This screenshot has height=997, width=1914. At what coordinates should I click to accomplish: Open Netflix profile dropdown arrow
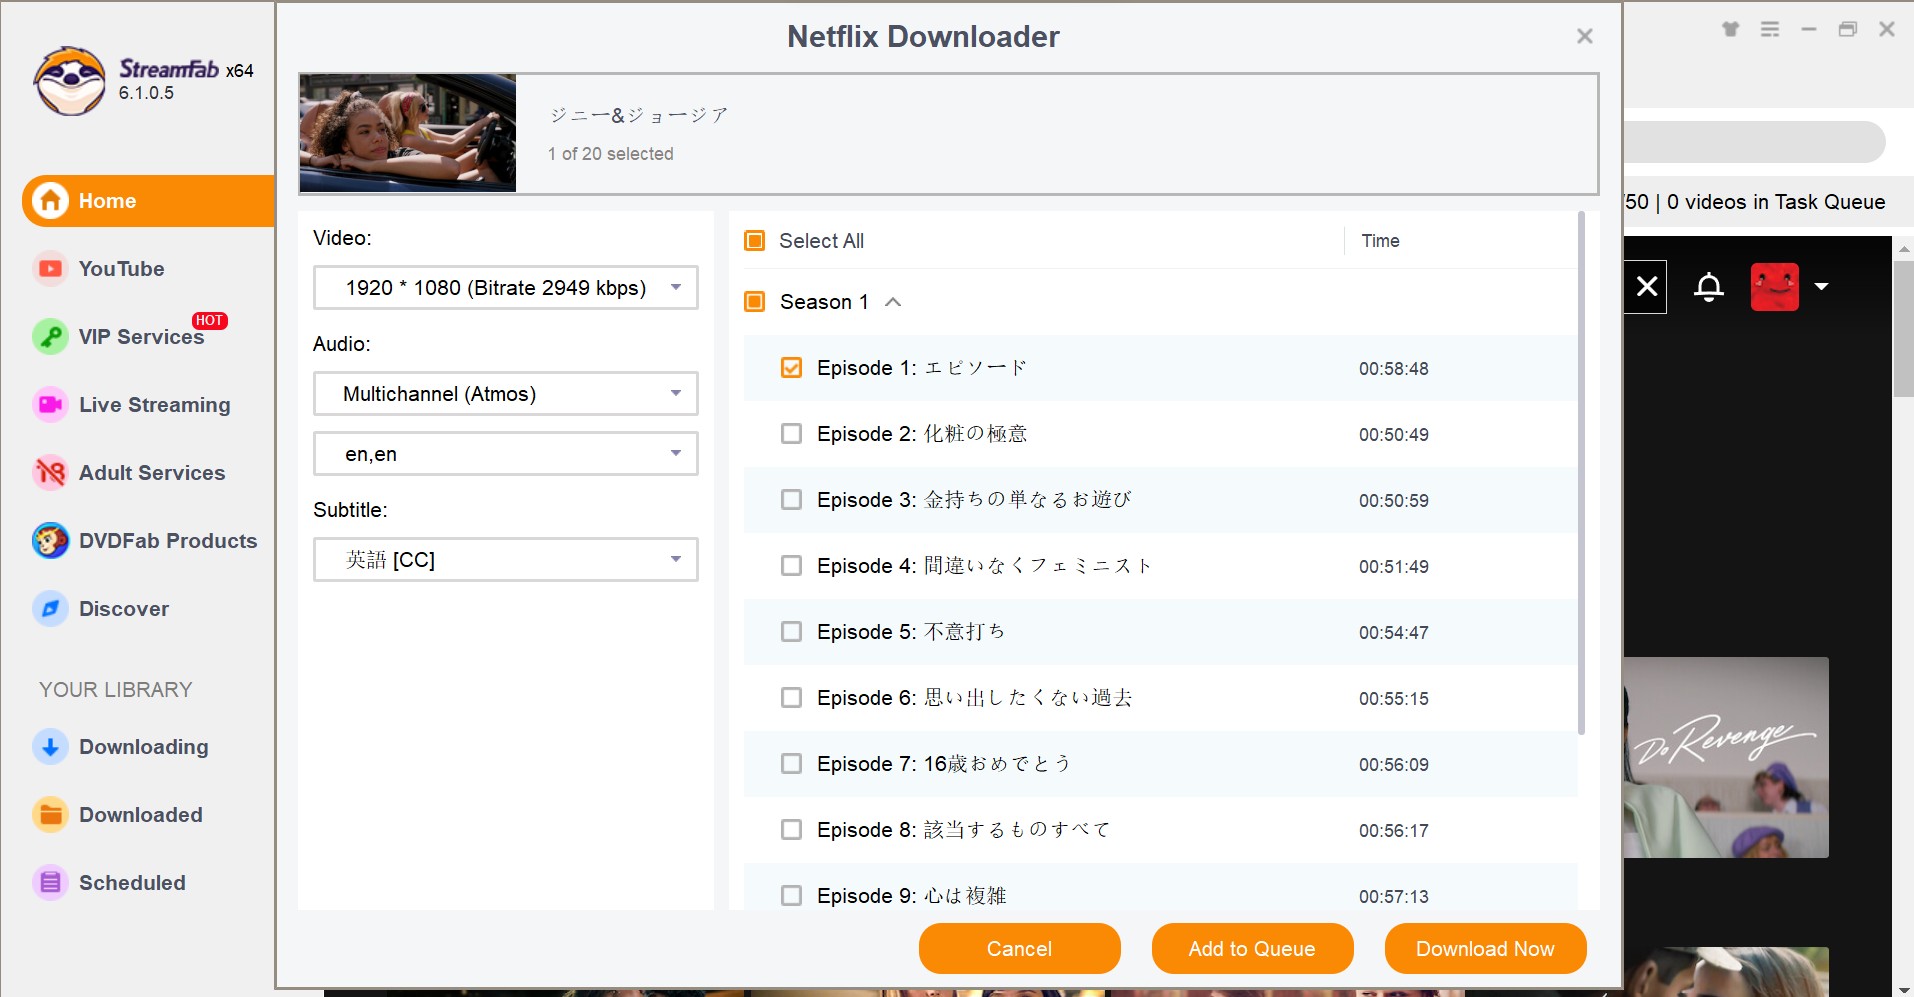tap(1822, 287)
